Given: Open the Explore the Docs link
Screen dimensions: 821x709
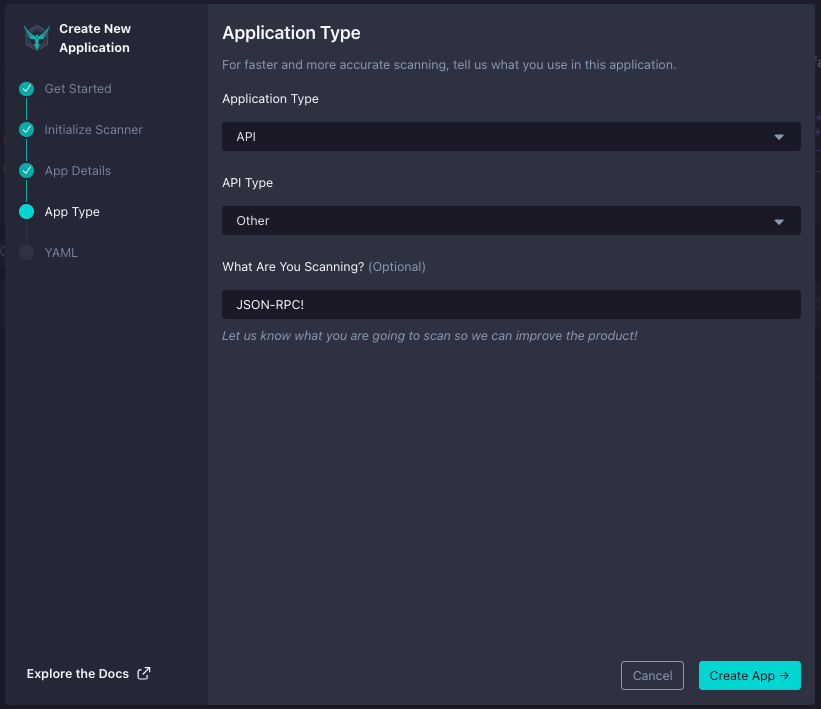Looking at the screenshot, I should 79,673.
